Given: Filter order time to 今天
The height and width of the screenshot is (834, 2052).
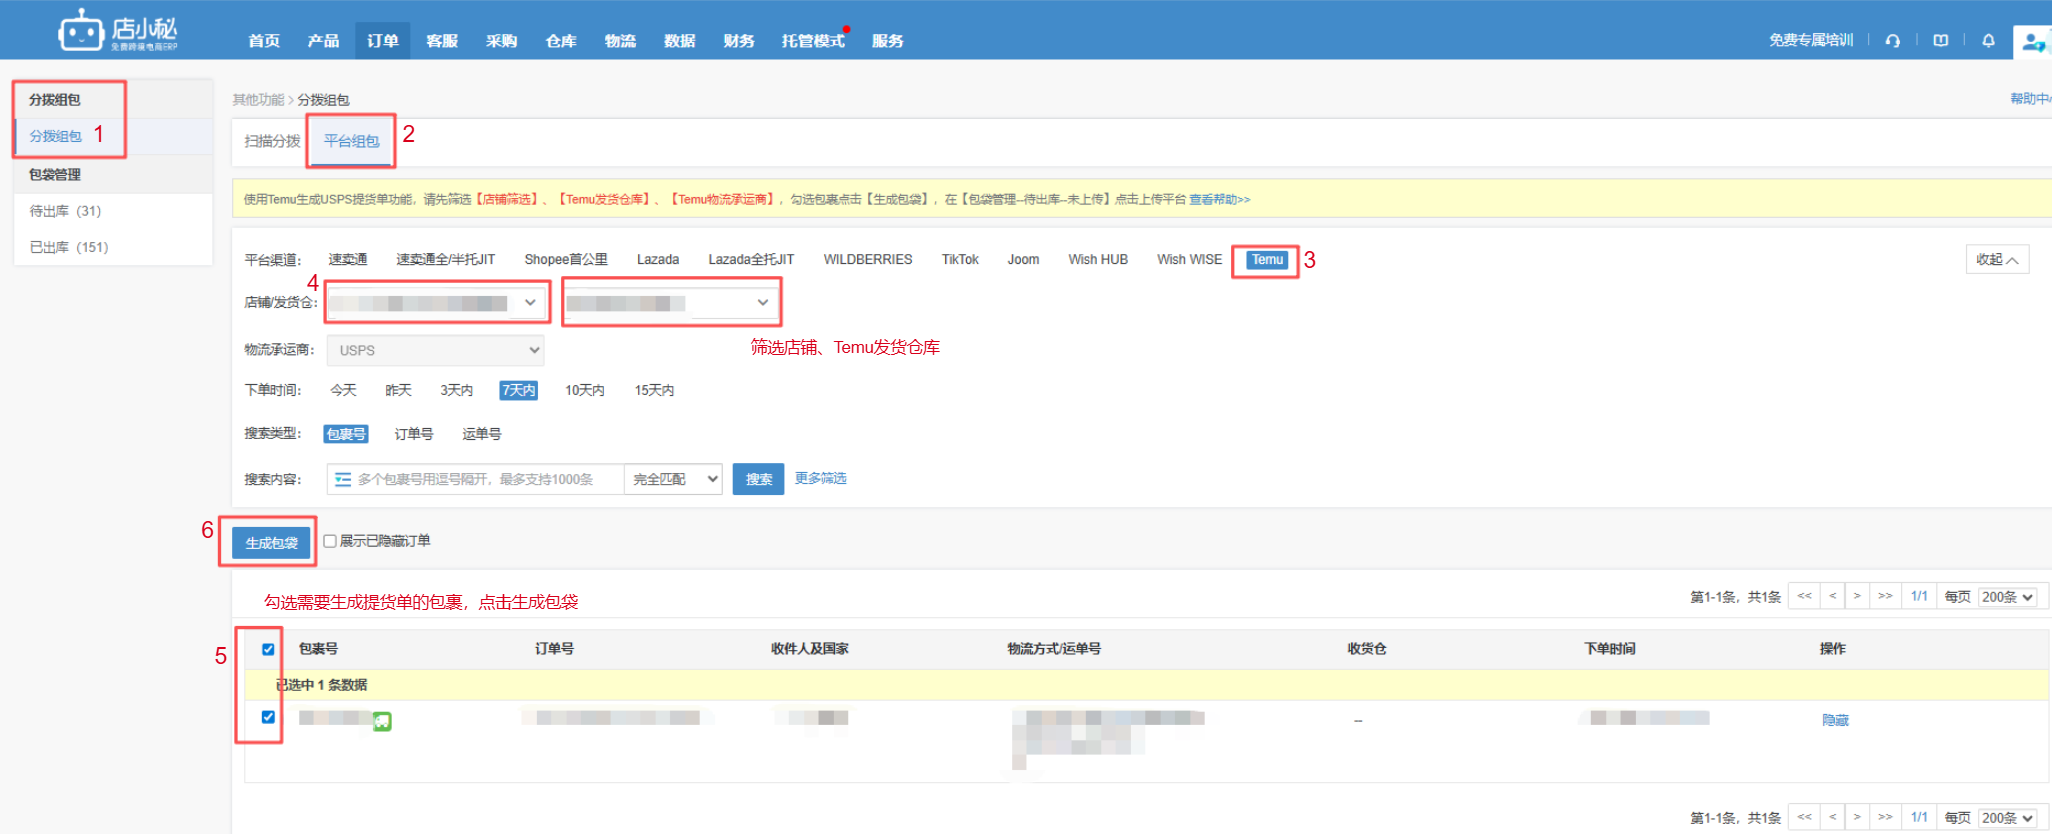Looking at the screenshot, I should (x=343, y=390).
